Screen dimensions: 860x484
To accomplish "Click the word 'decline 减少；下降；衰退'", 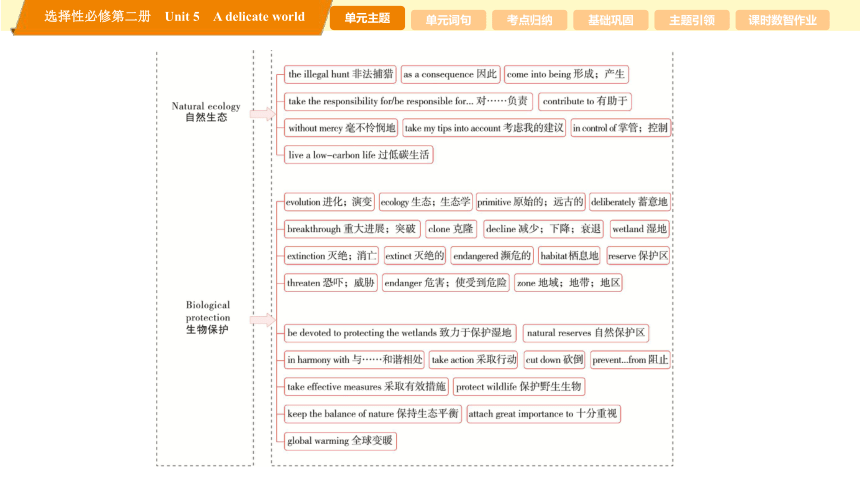I will click(544, 229).
